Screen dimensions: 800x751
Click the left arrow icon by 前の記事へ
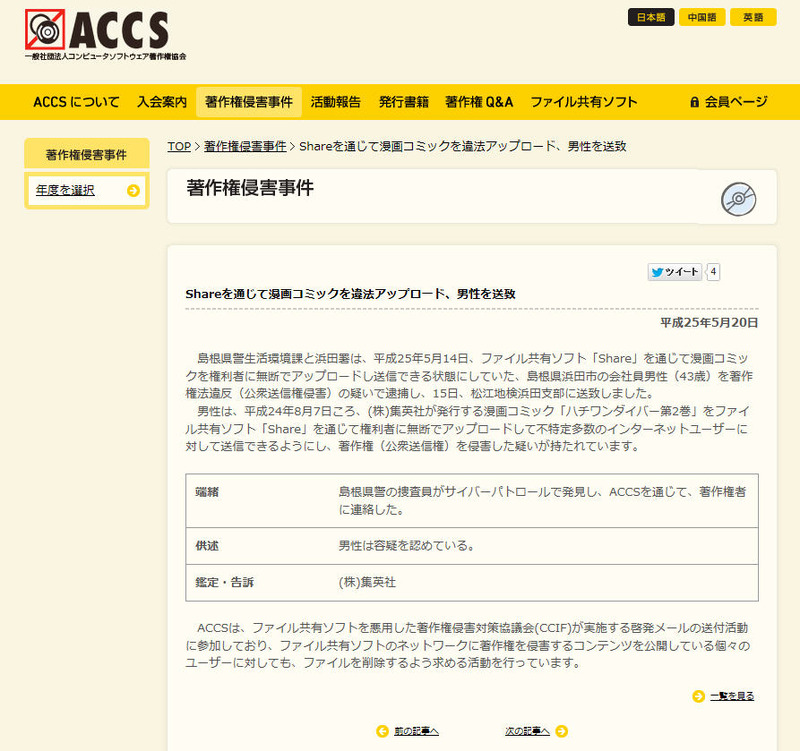(x=382, y=731)
